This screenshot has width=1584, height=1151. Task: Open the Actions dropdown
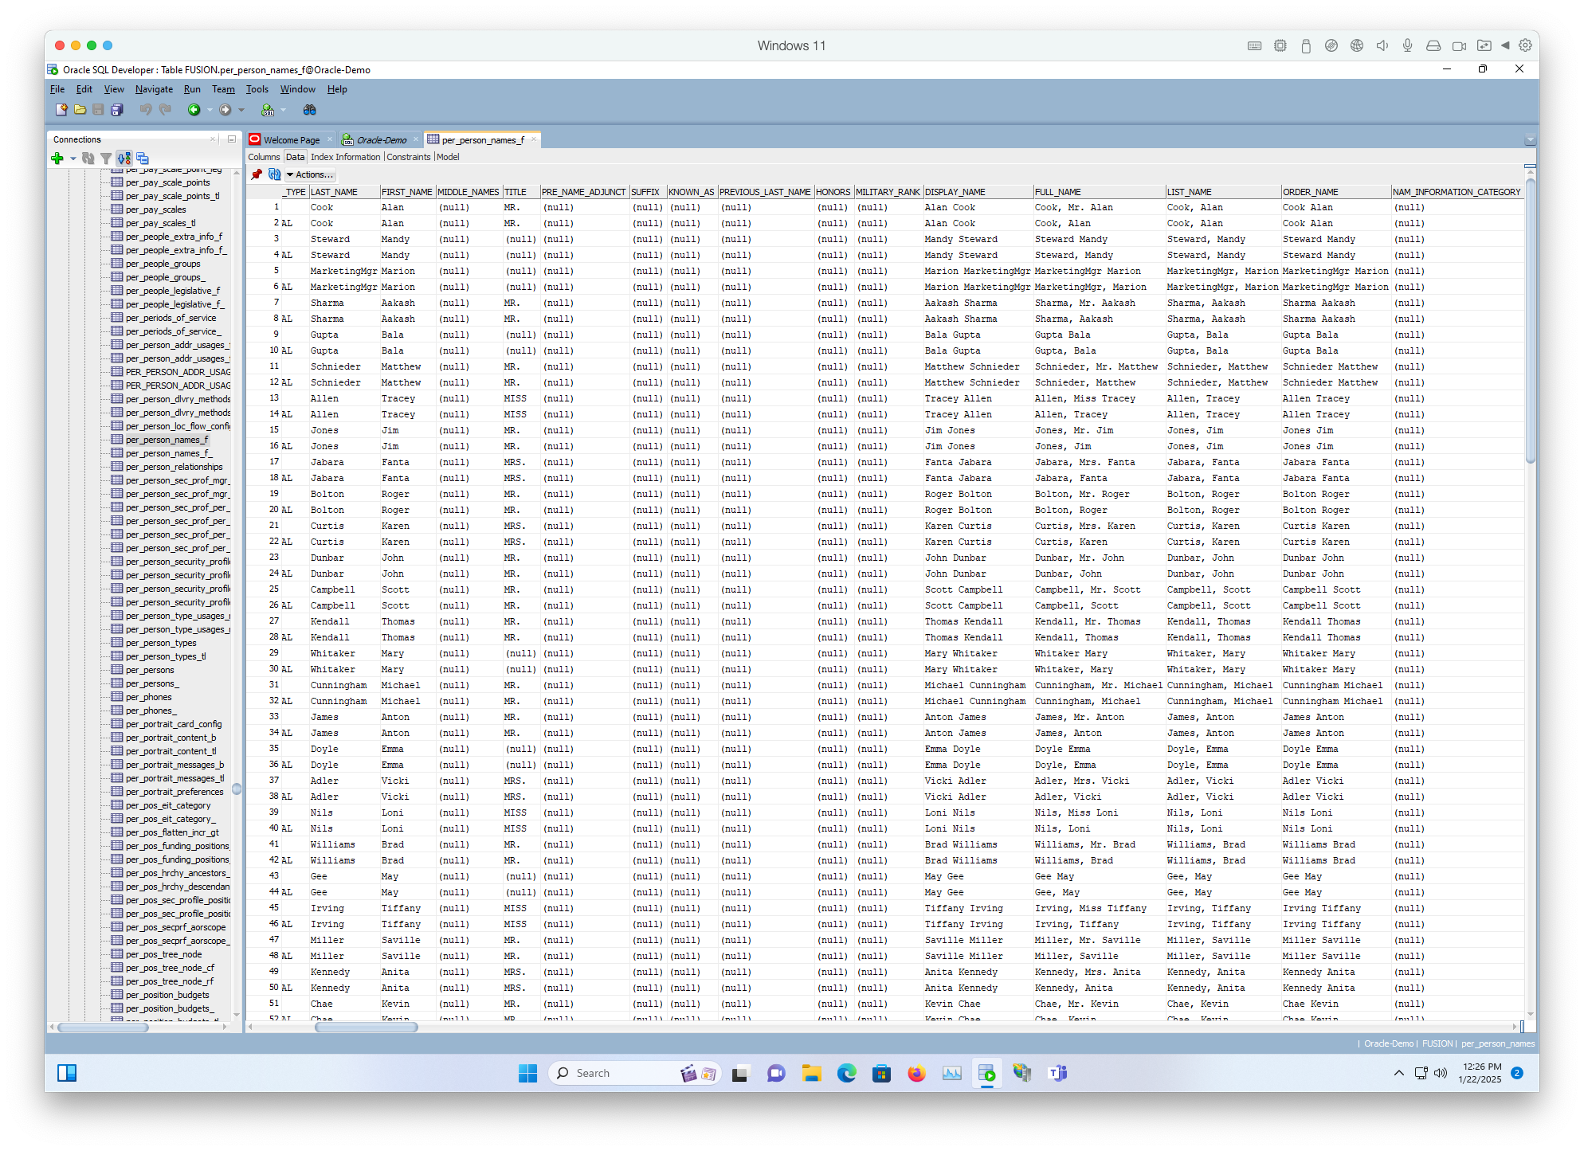pyautogui.click(x=311, y=175)
